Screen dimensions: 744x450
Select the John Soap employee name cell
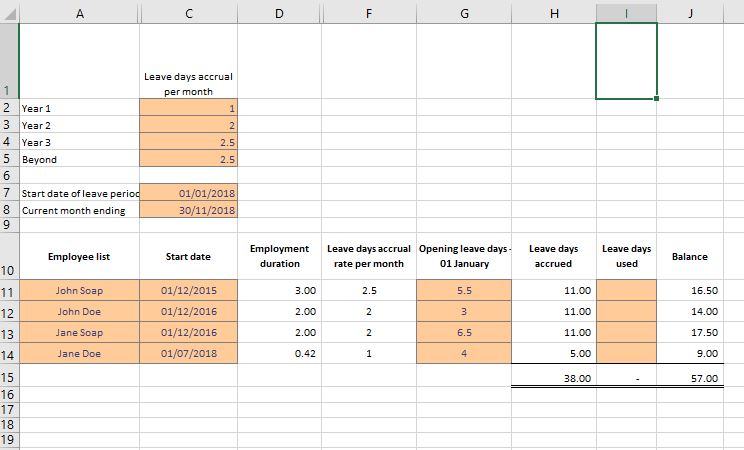79,290
